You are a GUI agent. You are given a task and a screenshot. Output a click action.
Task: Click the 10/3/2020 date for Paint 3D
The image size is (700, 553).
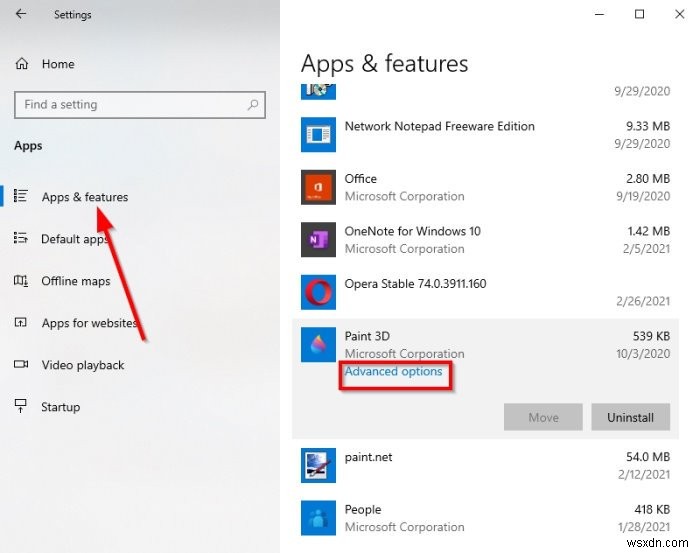643,354
